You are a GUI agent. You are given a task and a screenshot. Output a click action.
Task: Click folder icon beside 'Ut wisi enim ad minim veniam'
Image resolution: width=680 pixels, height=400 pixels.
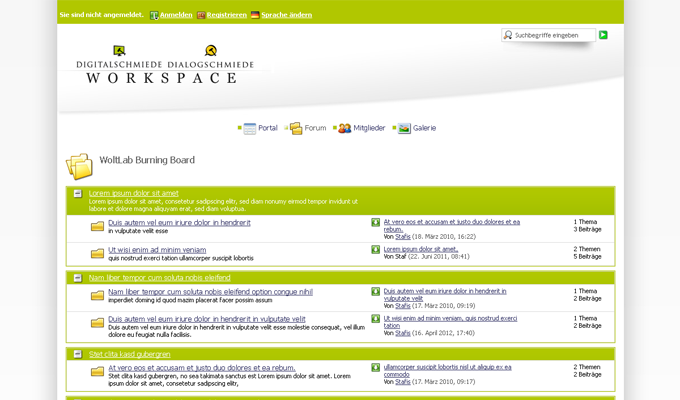pyautogui.click(x=97, y=253)
